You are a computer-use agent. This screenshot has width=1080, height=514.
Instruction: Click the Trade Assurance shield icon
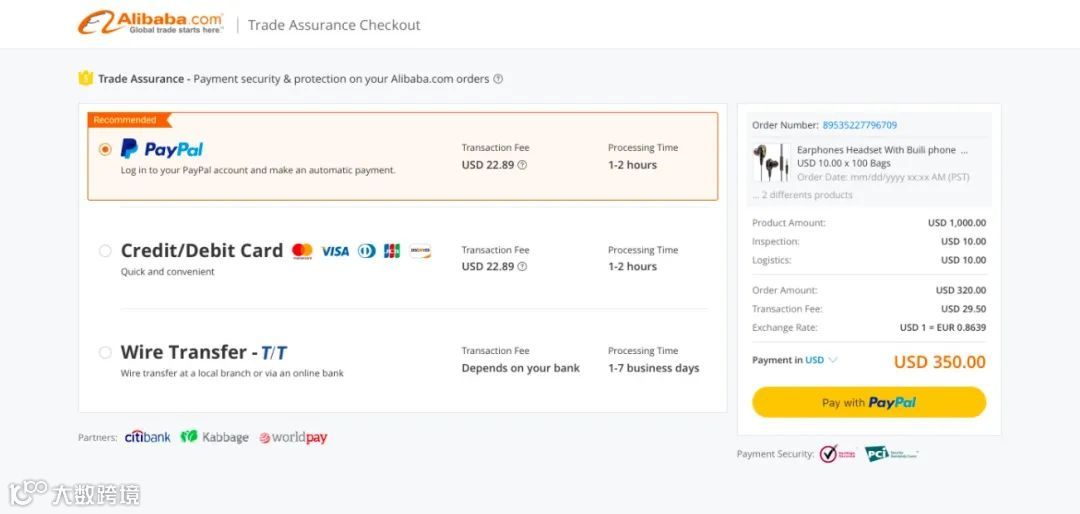click(x=86, y=78)
